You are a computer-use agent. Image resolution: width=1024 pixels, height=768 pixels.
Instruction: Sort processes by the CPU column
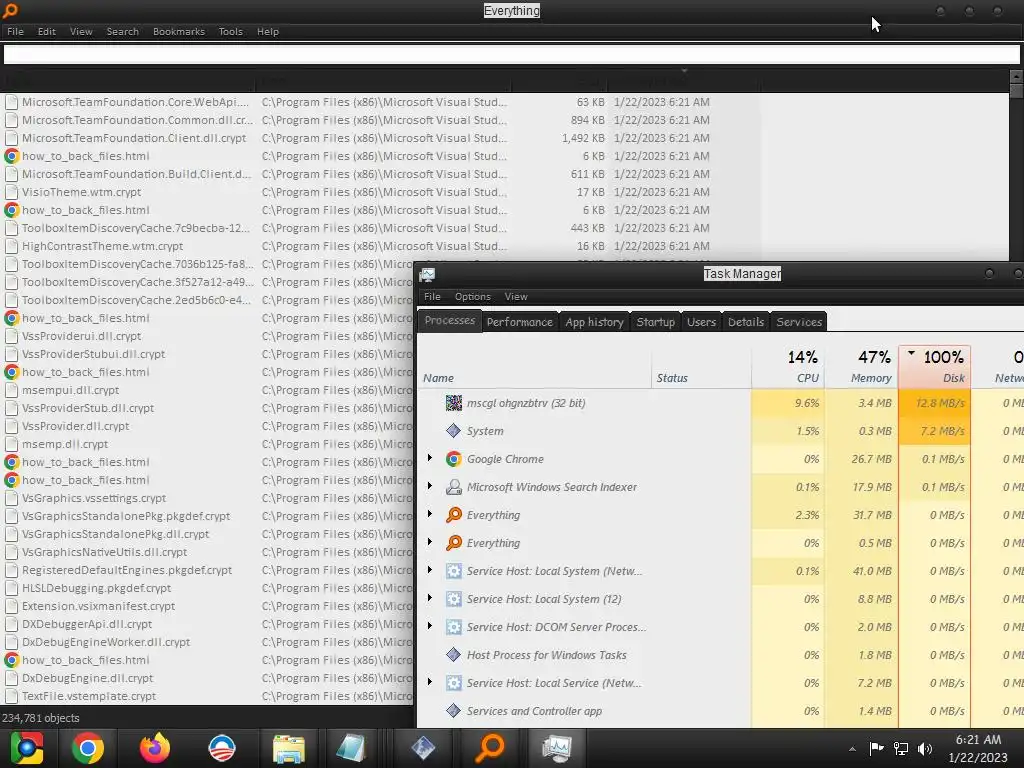click(x=788, y=367)
